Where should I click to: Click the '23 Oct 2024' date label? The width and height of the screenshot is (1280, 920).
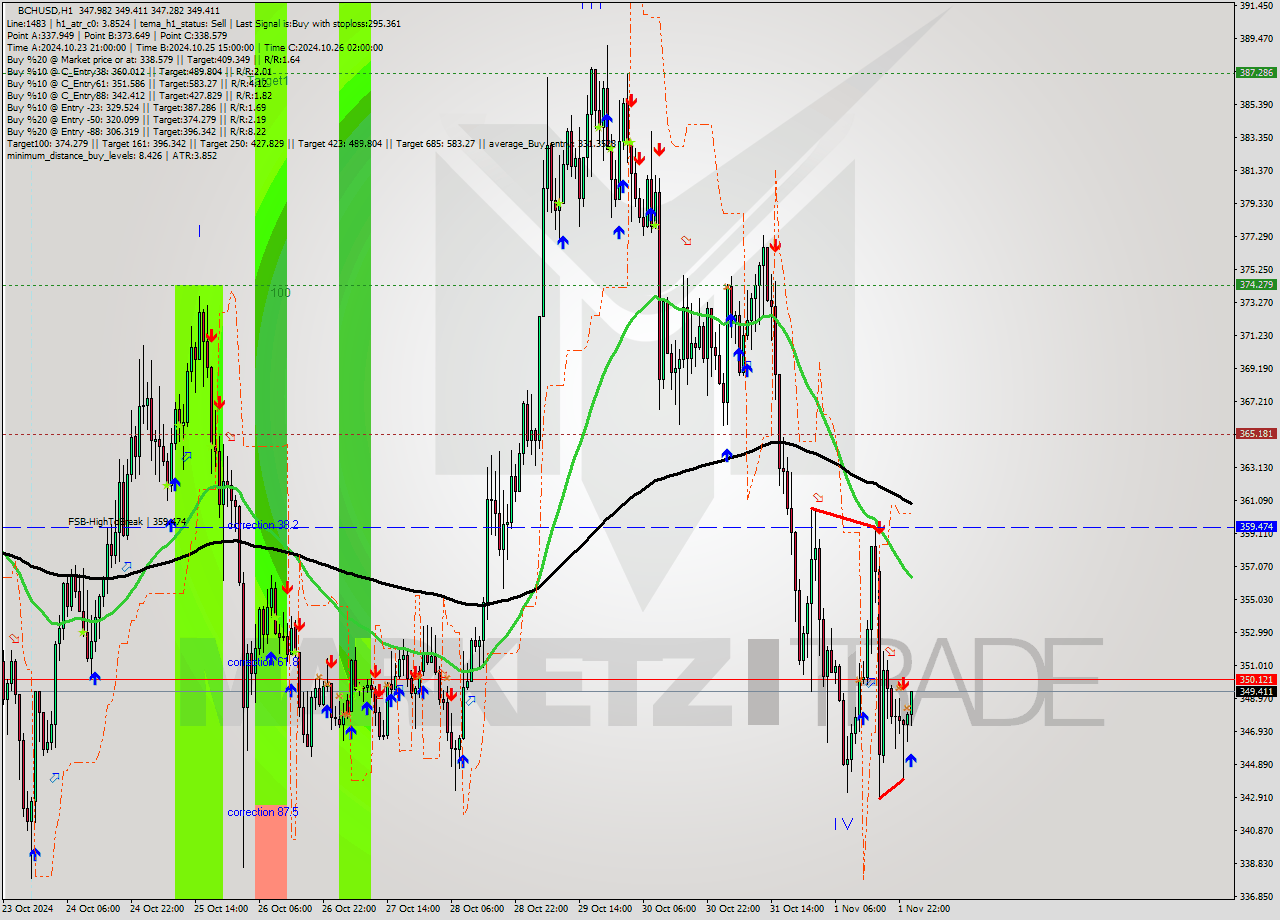coord(29,909)
